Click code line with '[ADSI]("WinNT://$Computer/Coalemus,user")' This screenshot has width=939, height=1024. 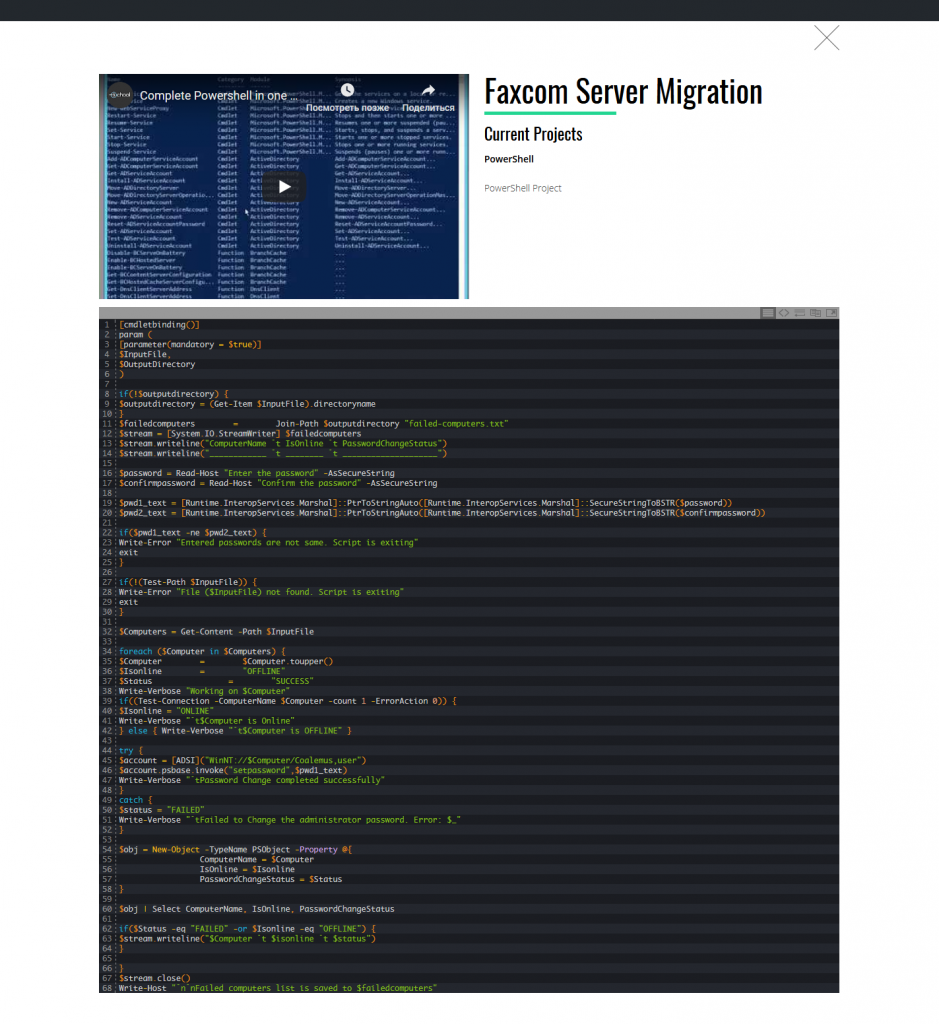pyautogui.click(x=242, y=760)
